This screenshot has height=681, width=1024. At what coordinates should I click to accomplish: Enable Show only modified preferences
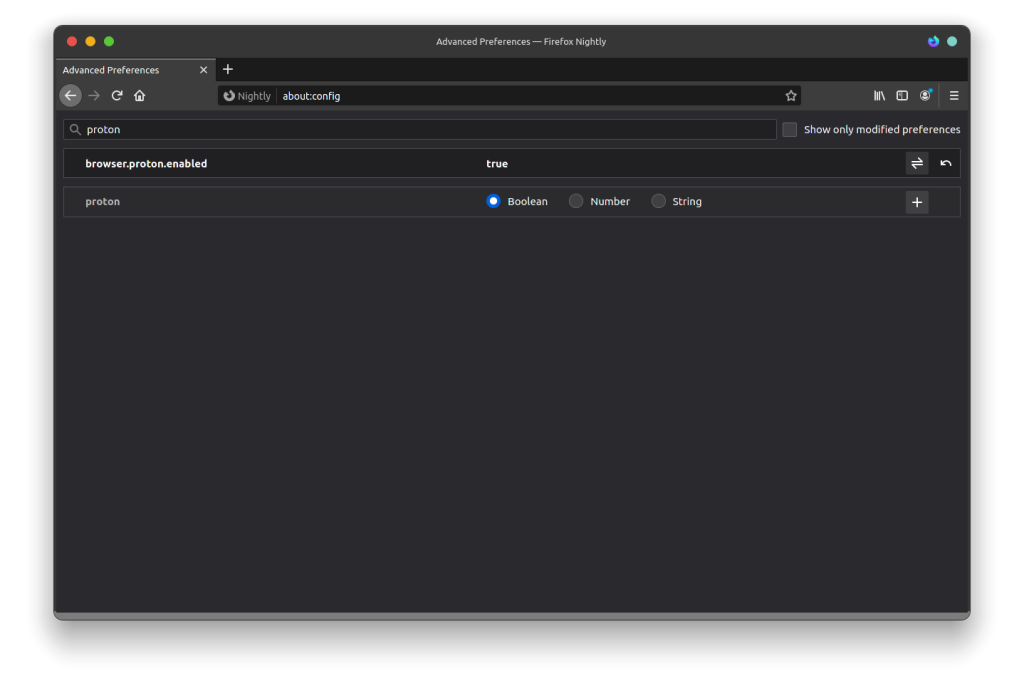pos(789,129)
